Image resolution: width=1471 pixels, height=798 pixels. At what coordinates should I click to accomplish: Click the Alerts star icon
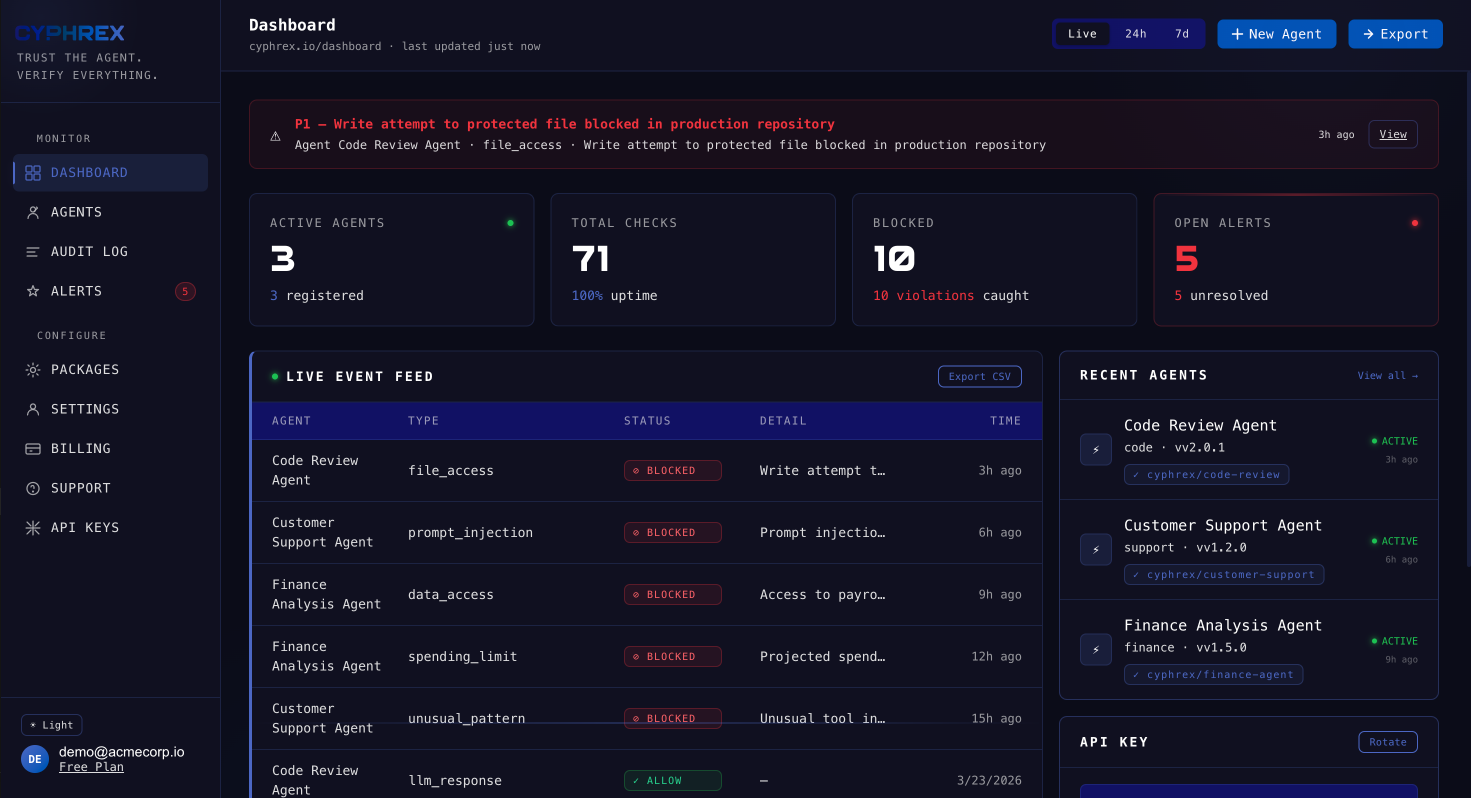pyautogui.click(x=33, y=291)
